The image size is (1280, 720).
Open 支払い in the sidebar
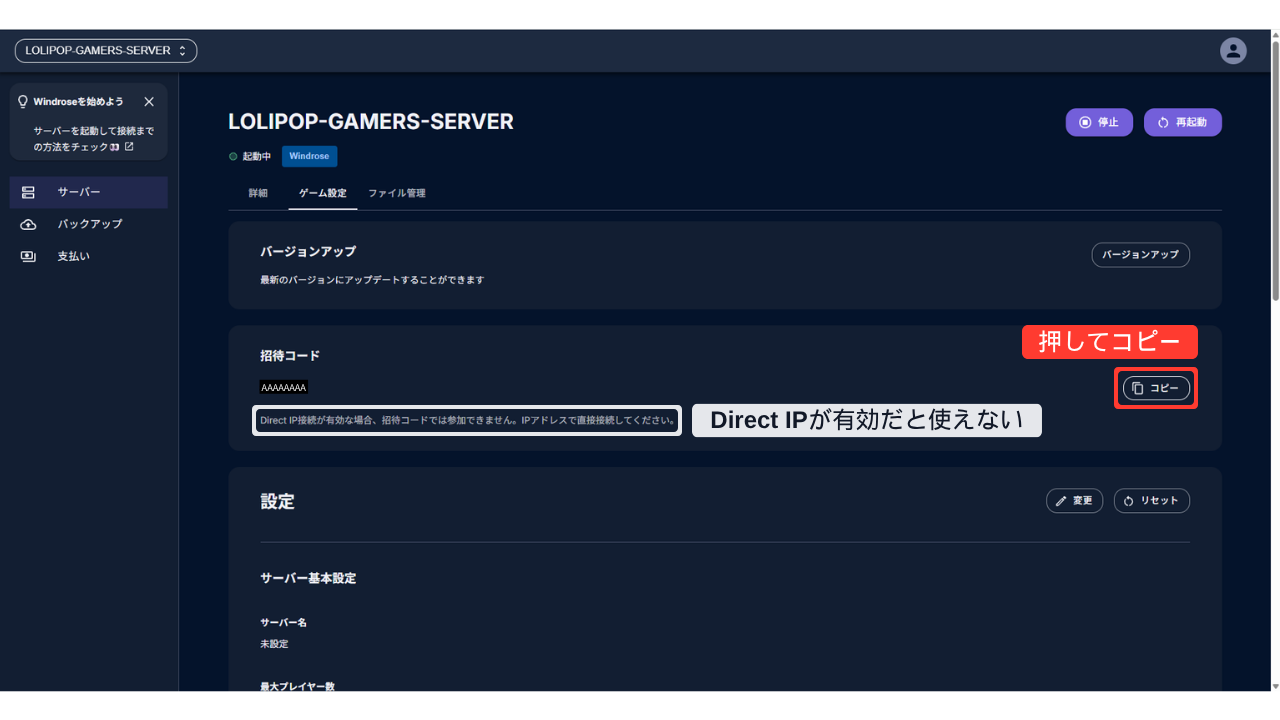tap(89, 256)
